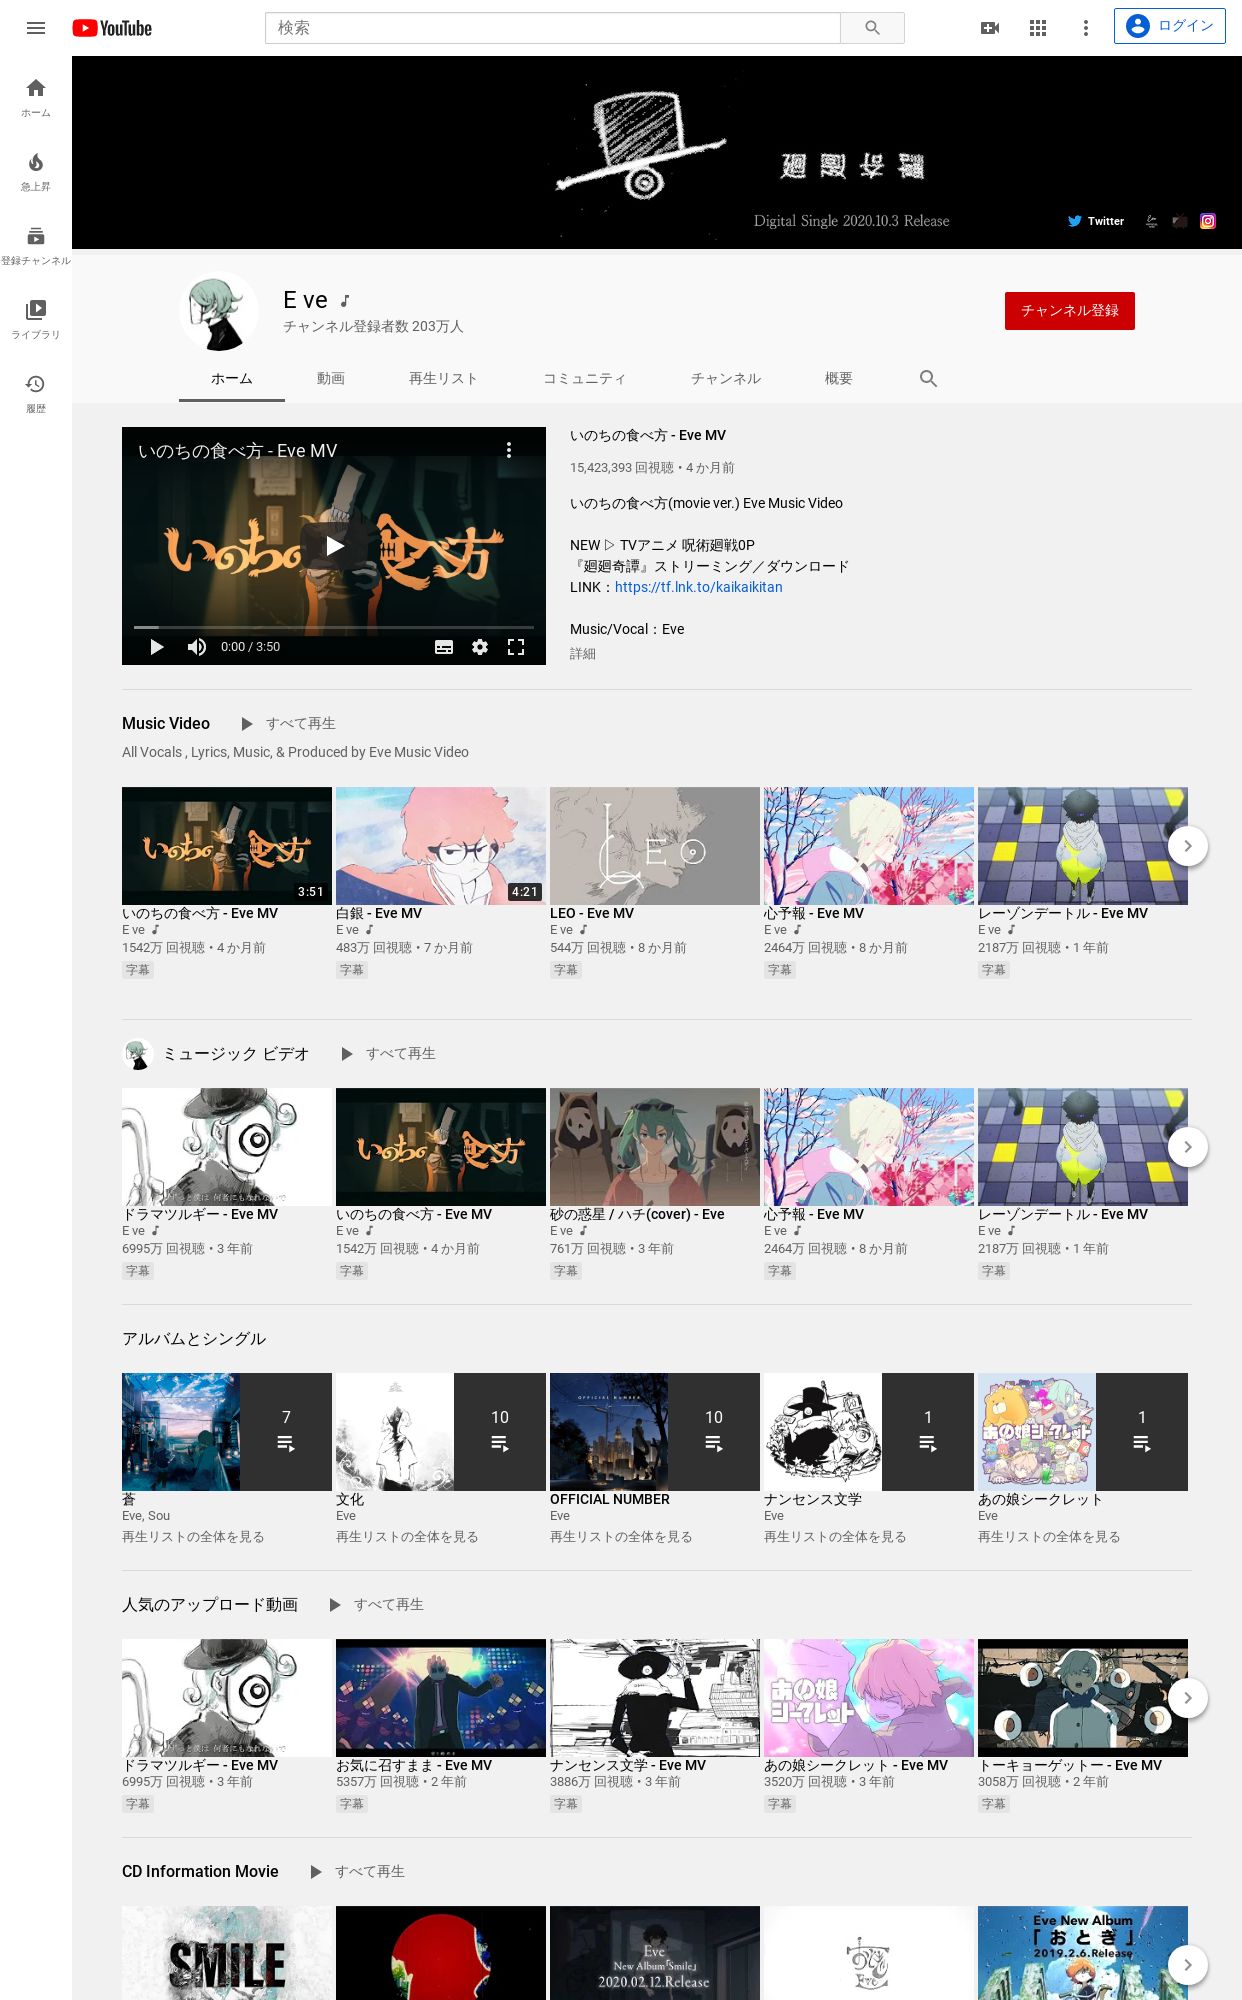Screen dimensions: 1242x2000
Task: Click the featured video progress bar
Action: click(334, 627)
